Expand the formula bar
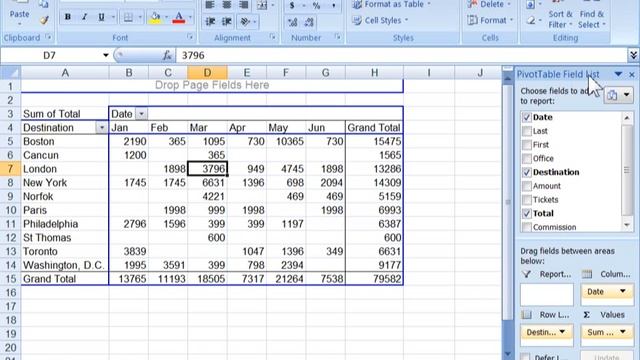 (x=633, y=55)
